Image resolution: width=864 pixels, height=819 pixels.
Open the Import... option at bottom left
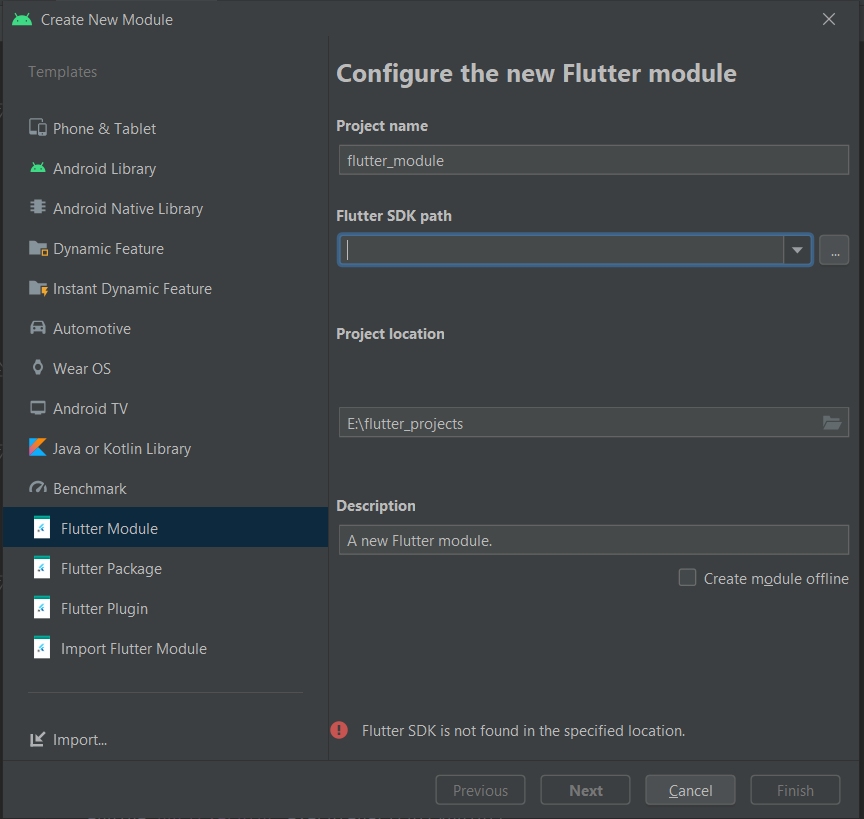point(68,740)
